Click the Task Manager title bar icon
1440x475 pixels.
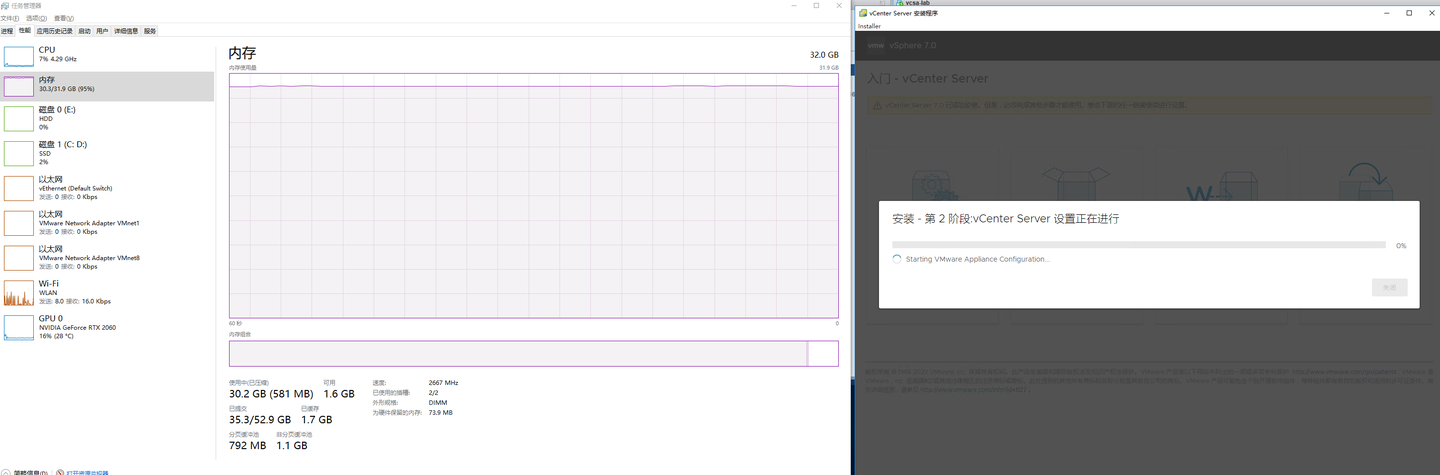[5, 5]
